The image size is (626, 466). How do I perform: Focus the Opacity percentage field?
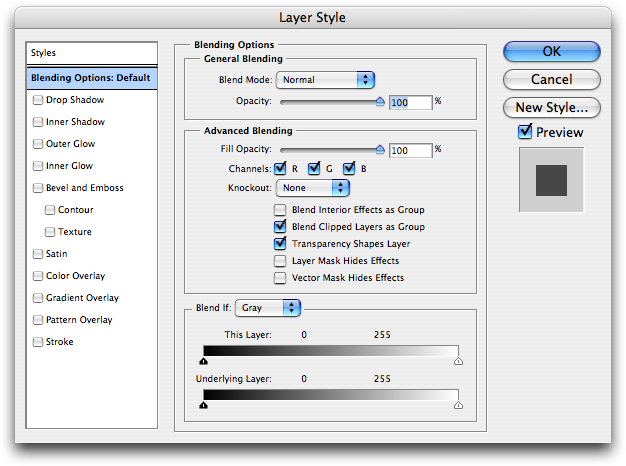[410, 103]
